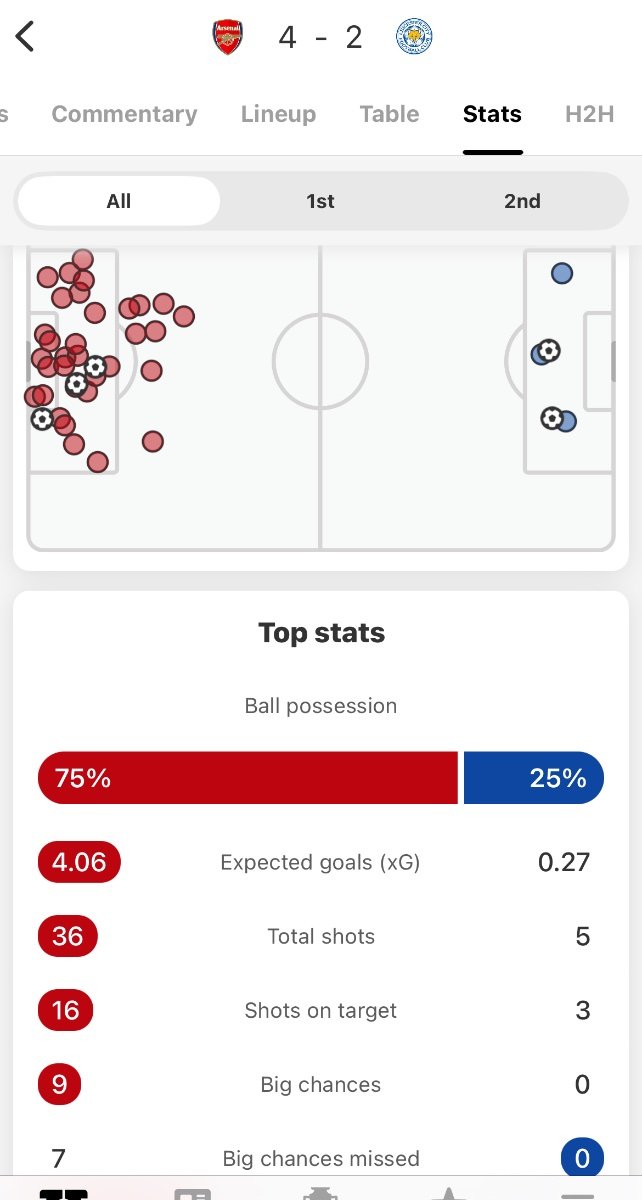The image size is (642, 1200).
Task: Select the All period filter
Action: coord(119,201)
